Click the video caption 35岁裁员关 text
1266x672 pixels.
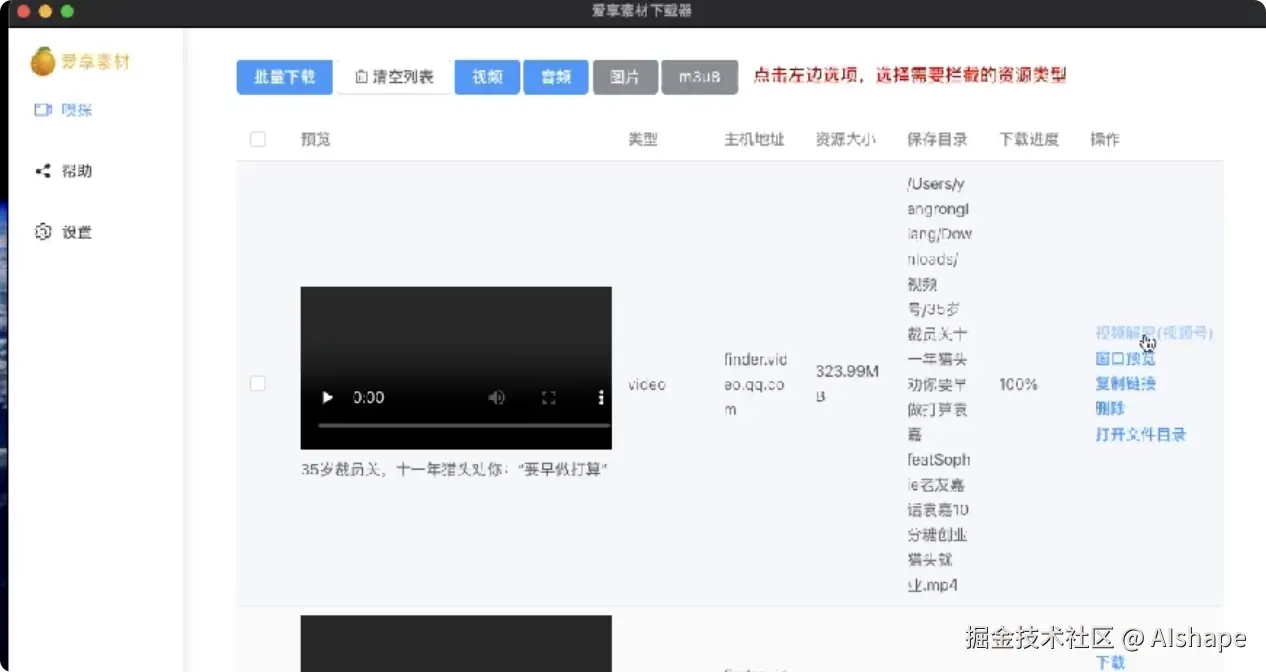455,469
